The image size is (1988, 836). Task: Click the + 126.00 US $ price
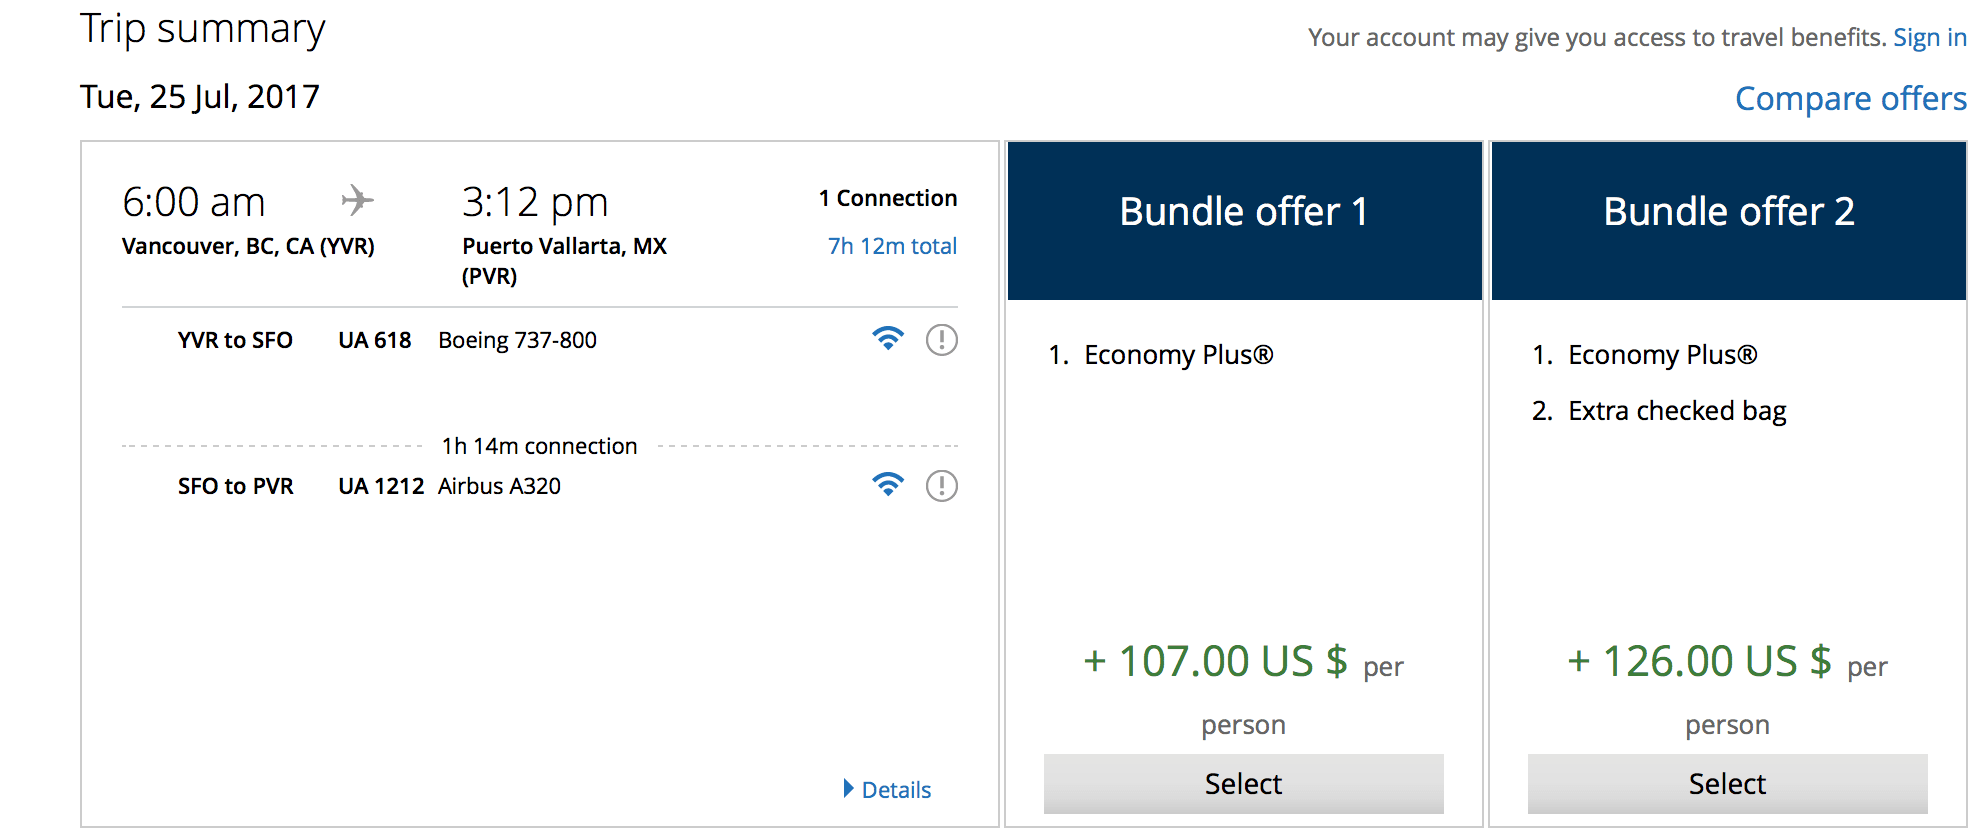coord(1699,662)
